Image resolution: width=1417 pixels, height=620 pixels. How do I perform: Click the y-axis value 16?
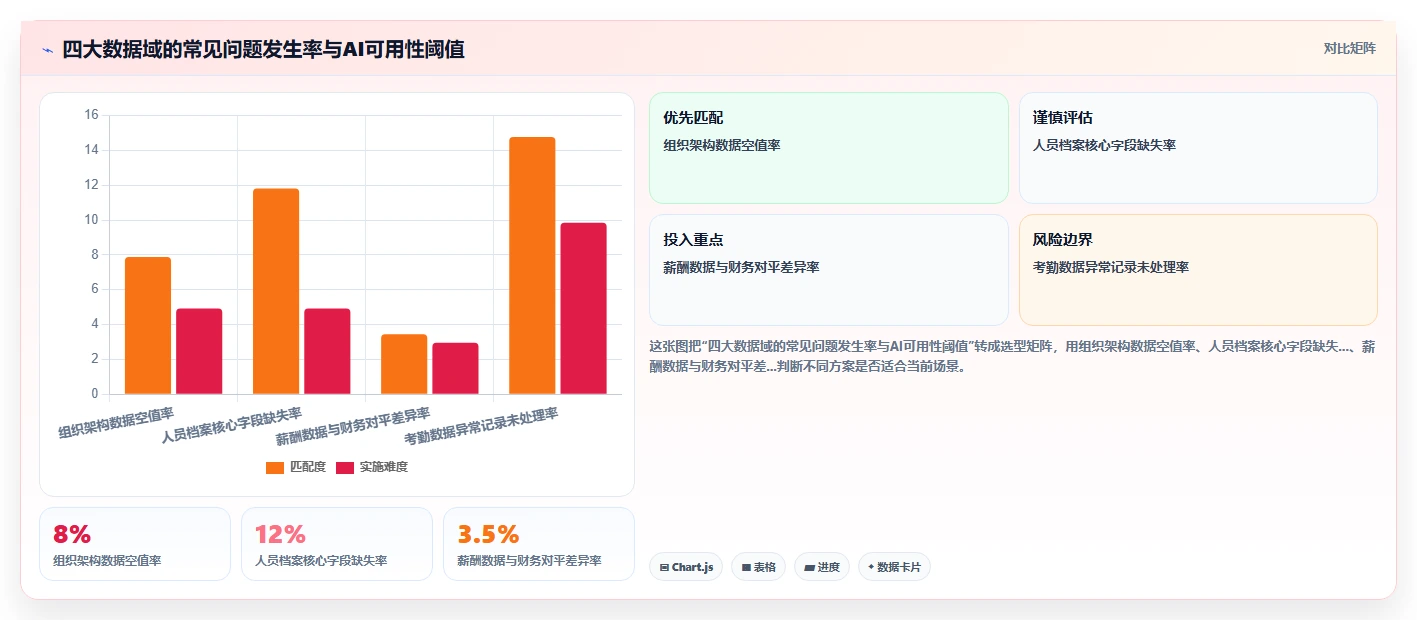91,115
